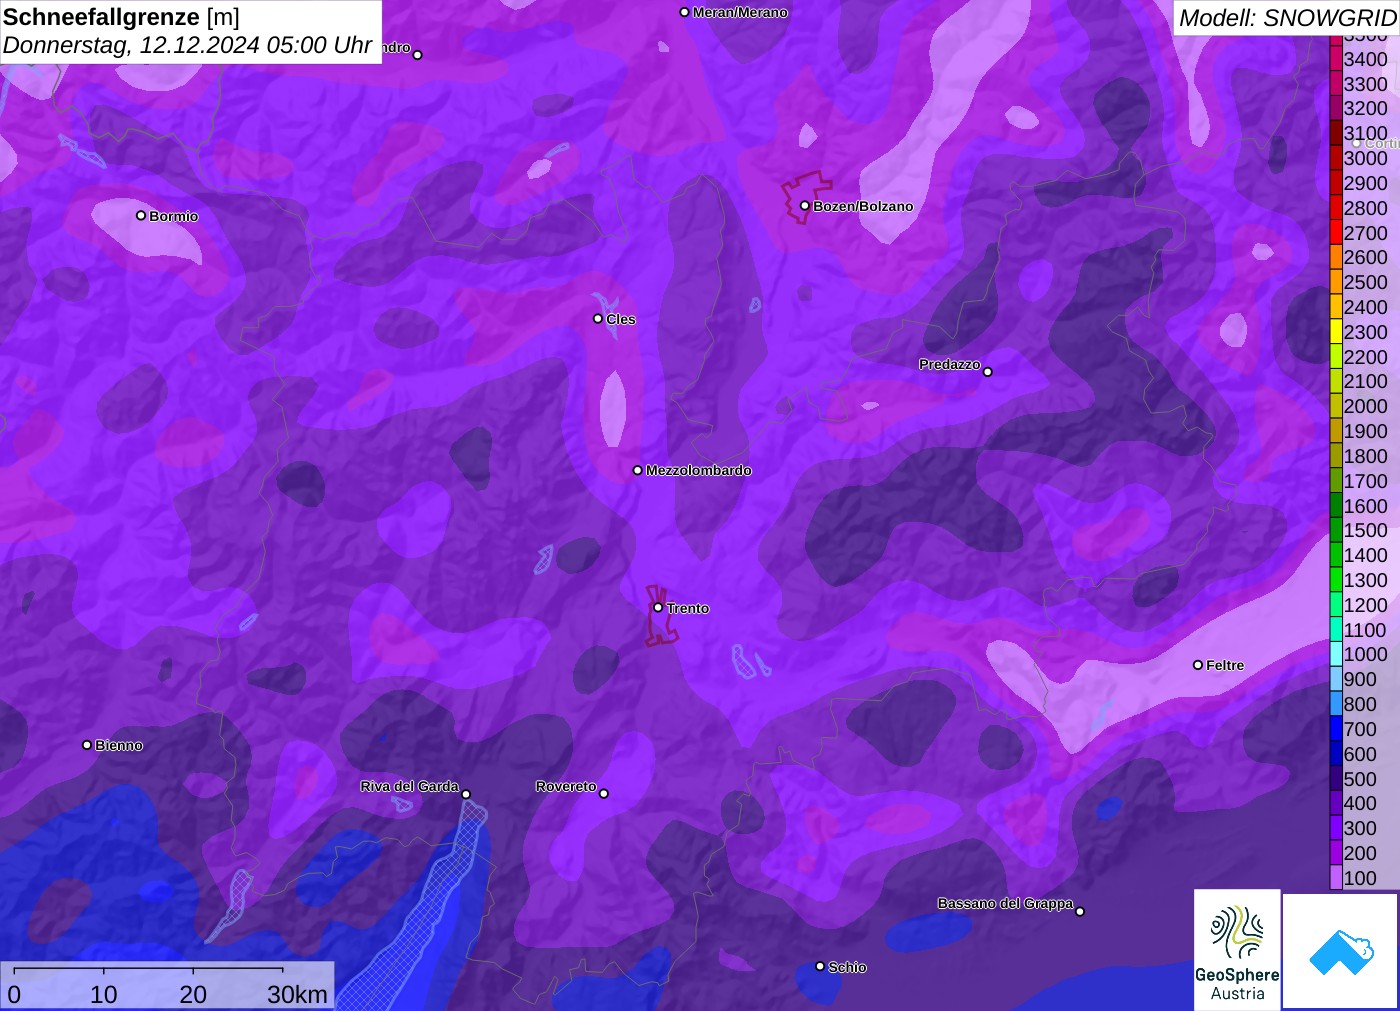
Task: Click the Modell: SNOWGRID label
Action: pos(1287,18)
